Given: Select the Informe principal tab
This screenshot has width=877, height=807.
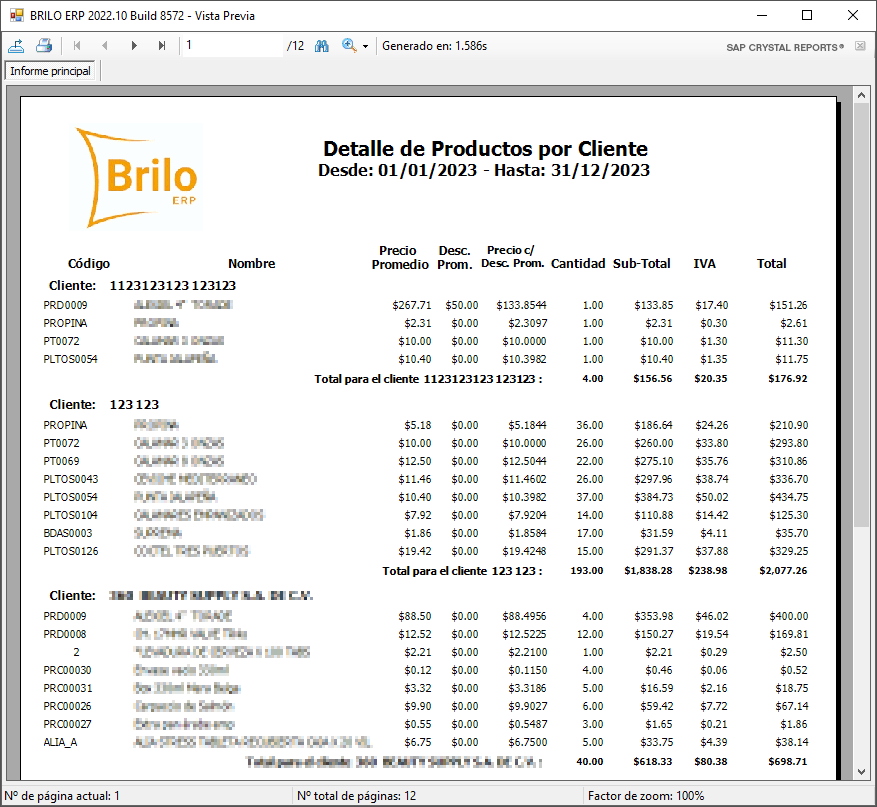Looking at the screenshot, I should click(48, 71).
